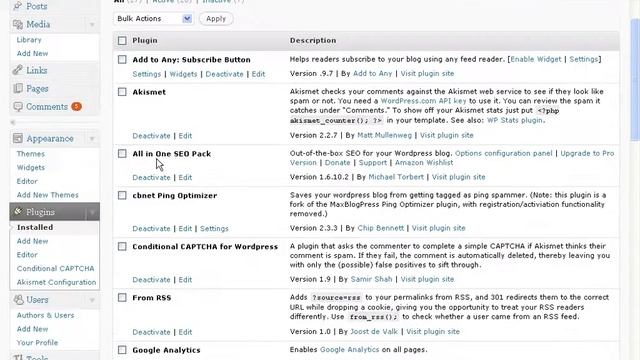Screen dimensions: 640x360
Task: Check the From RSS plugin checkbox
Action: click(122, 298)
